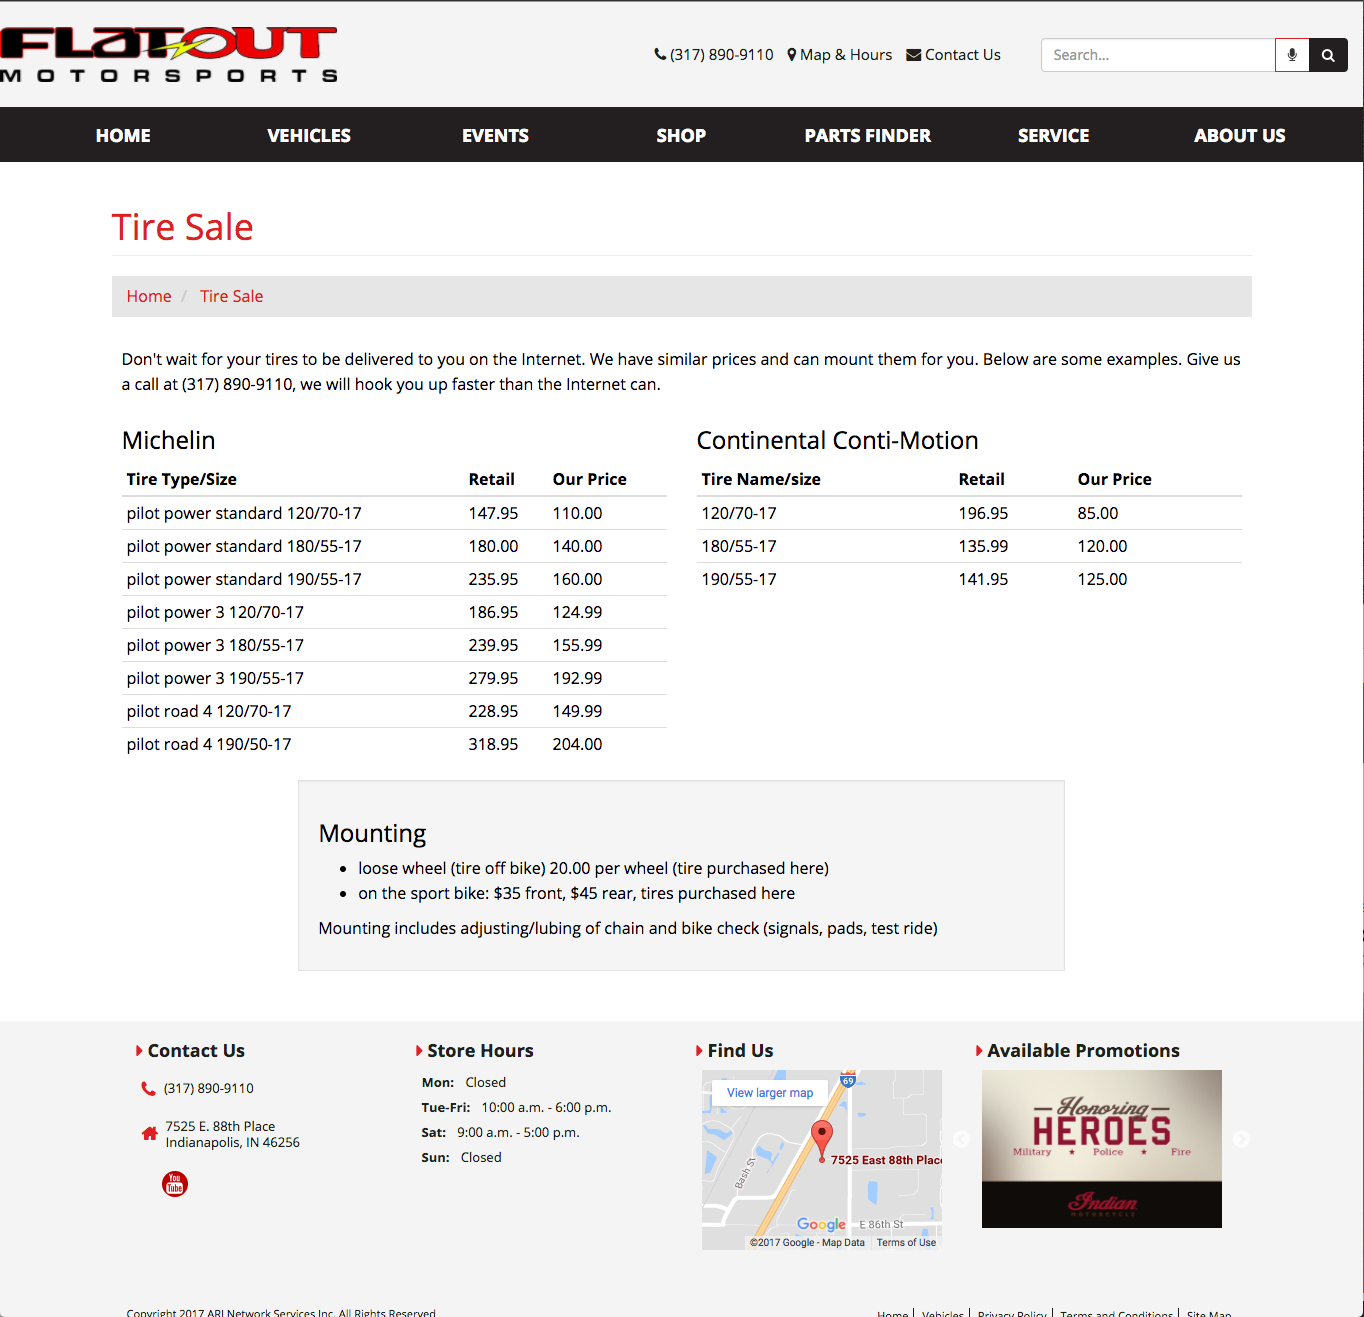The width and height of the screenshot is (1364, 1317).
Task: Select 'pilot power 3 190/55-17' text
Action: [215, 678]
